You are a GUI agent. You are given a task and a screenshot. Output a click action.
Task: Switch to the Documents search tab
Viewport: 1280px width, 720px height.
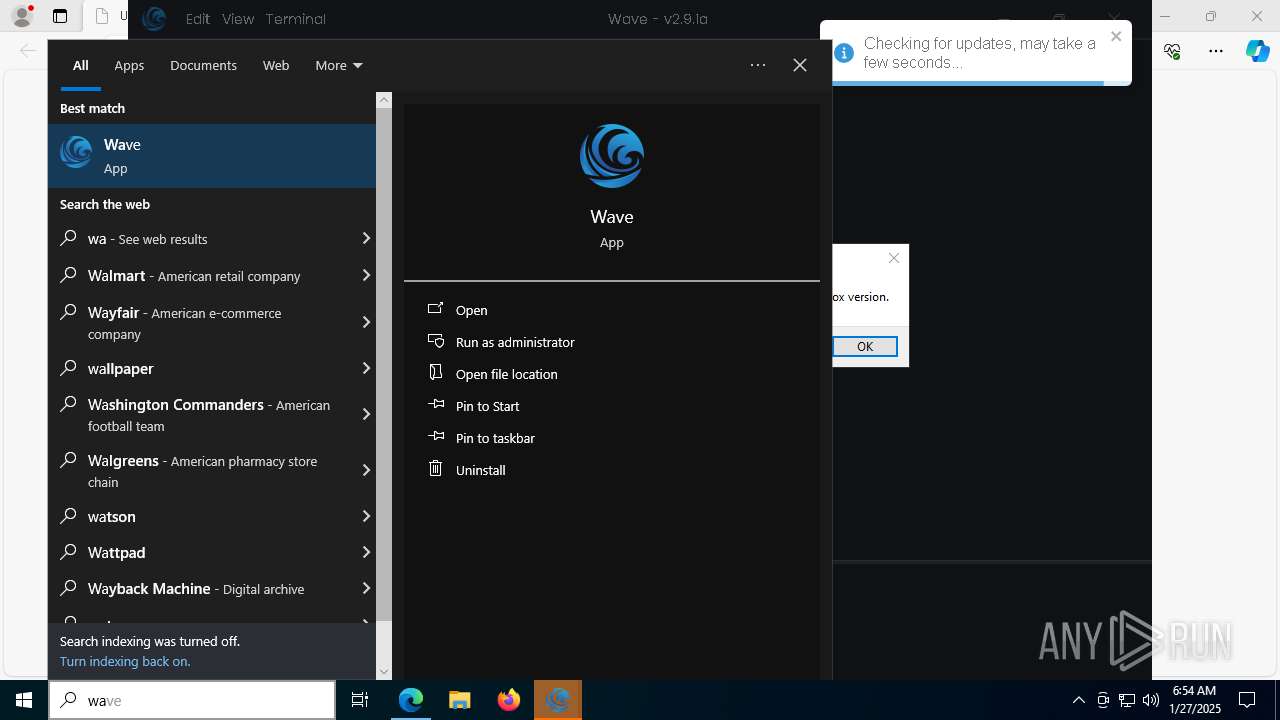(203, 65)
